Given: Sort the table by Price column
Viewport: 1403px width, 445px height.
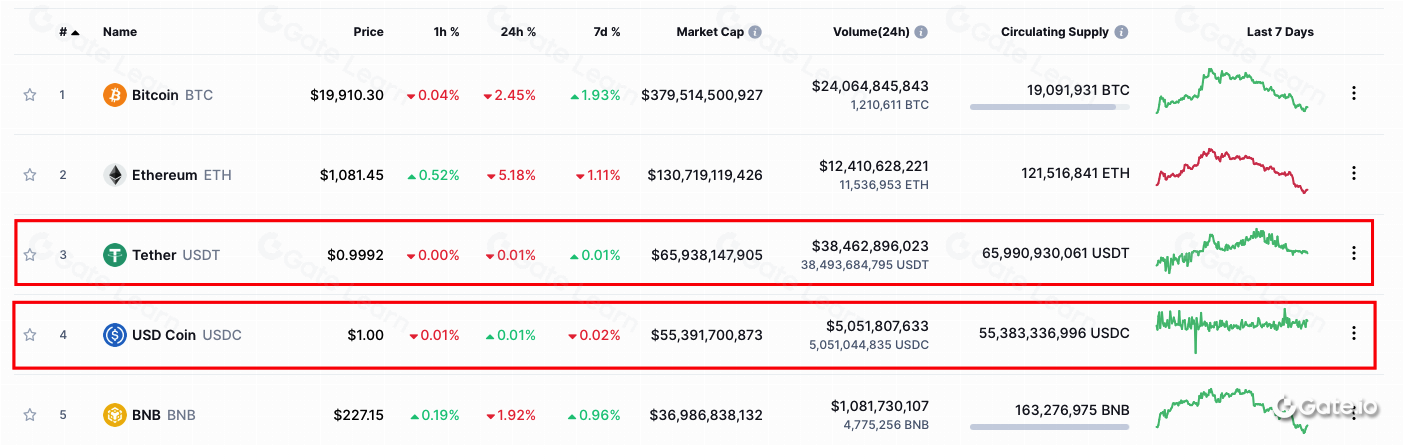Looking at the screenshot, I should click(368, 32).
